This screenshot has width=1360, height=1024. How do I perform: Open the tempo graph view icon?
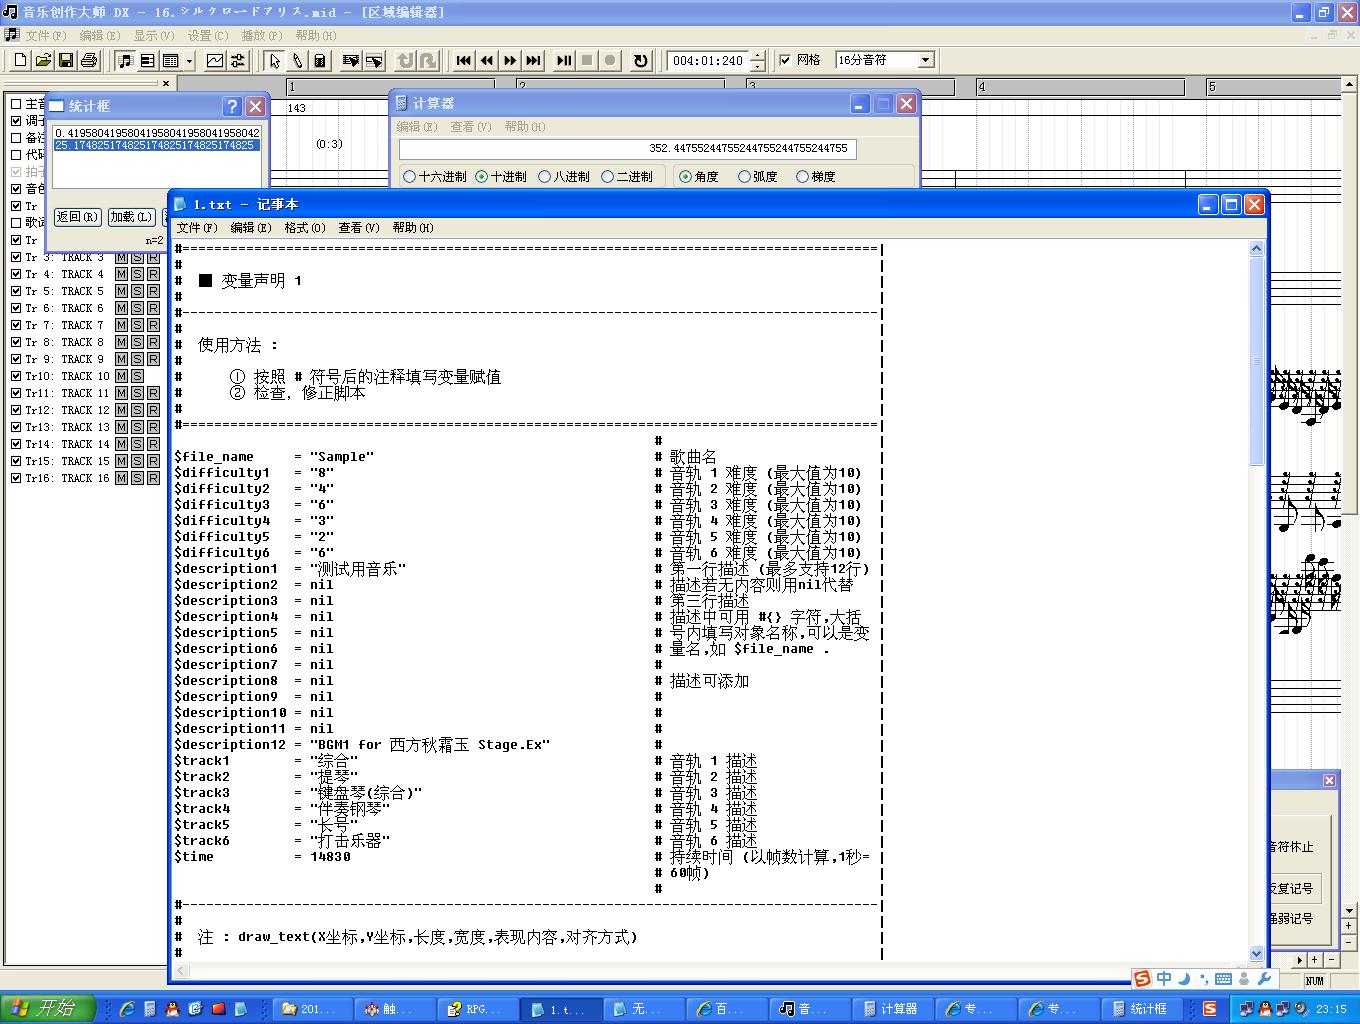coord(215,61)
